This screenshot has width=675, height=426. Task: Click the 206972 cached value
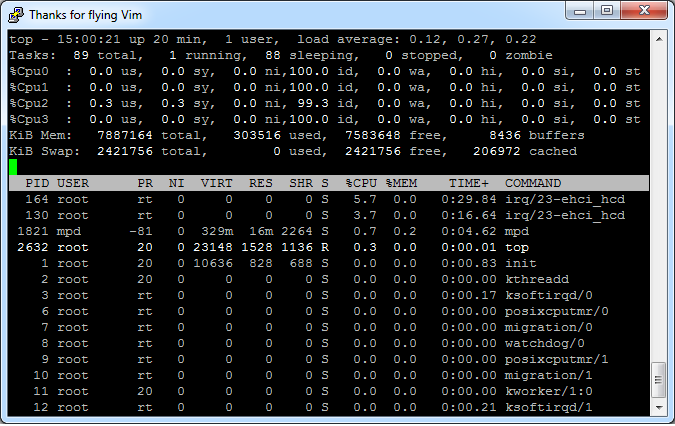click(497, 151)
